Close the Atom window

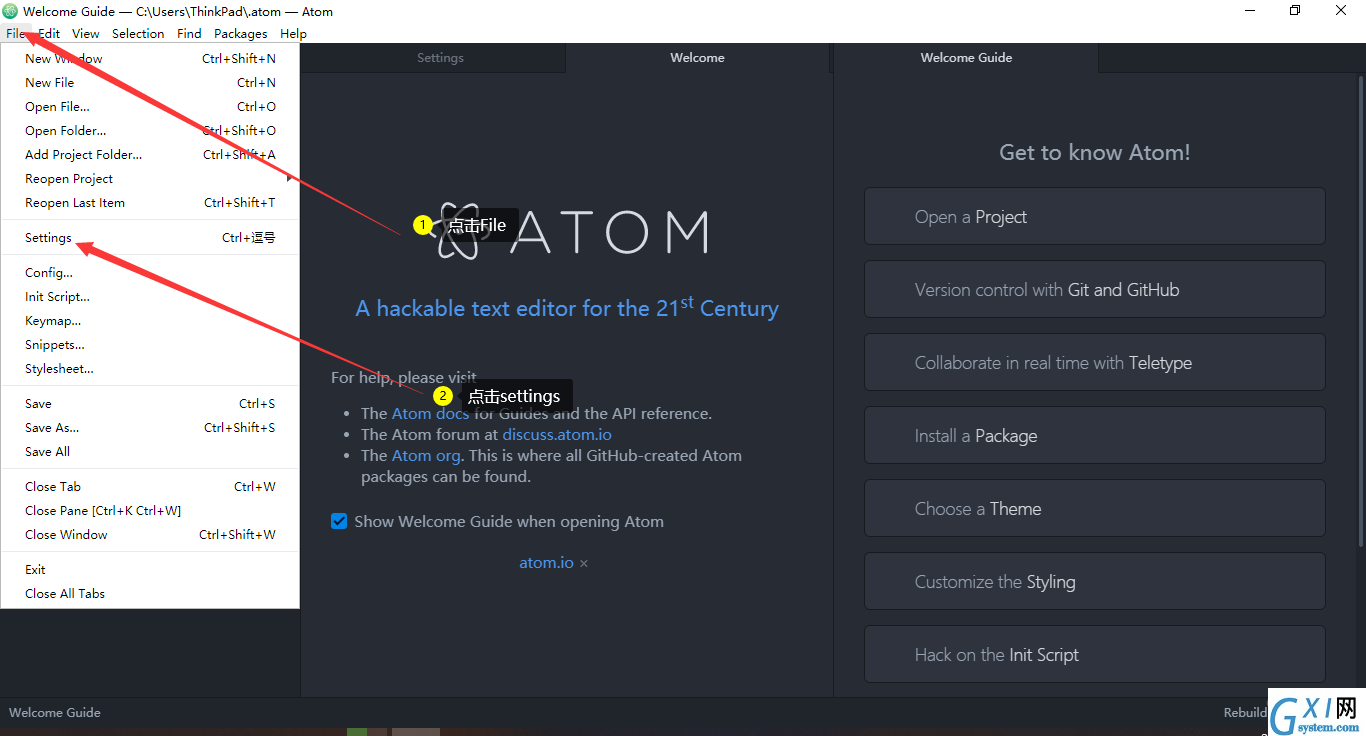1342,11
